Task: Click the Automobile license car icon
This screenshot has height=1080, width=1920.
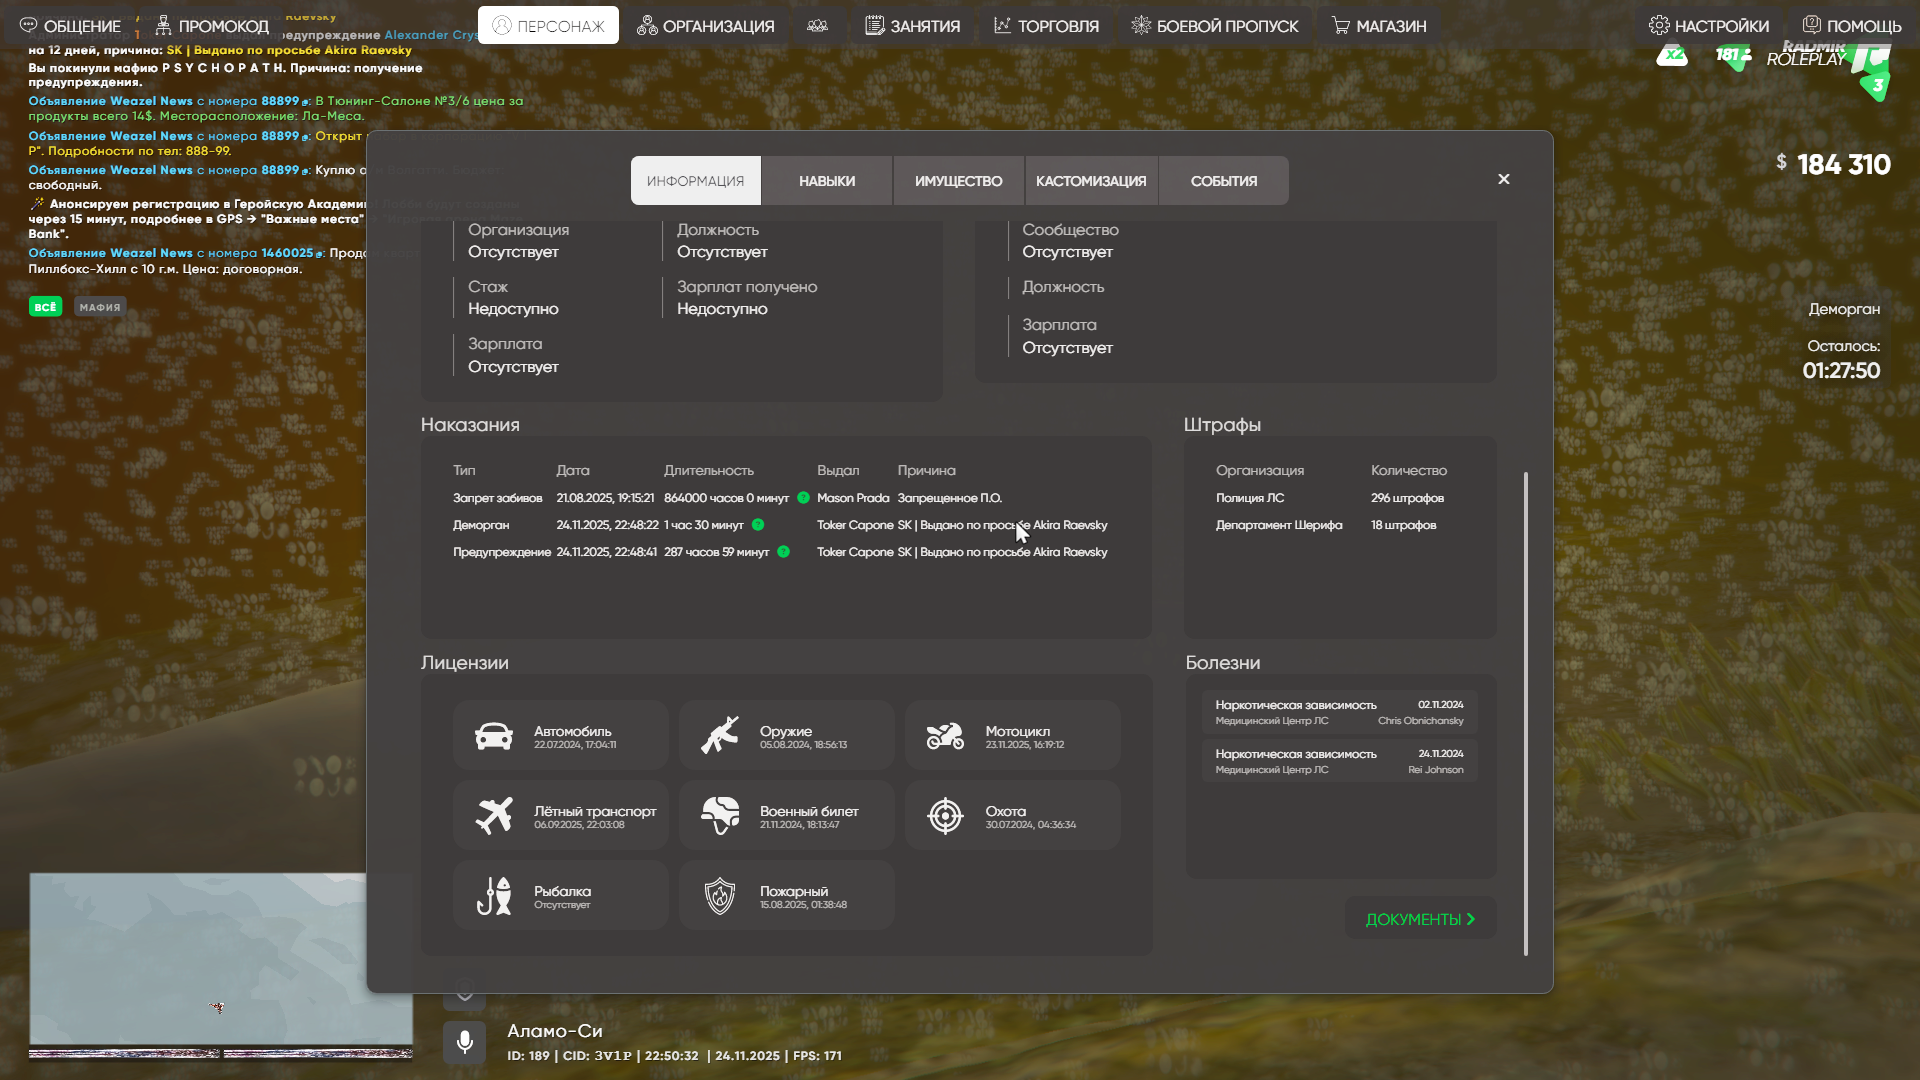Action: (x=494, y=736)
